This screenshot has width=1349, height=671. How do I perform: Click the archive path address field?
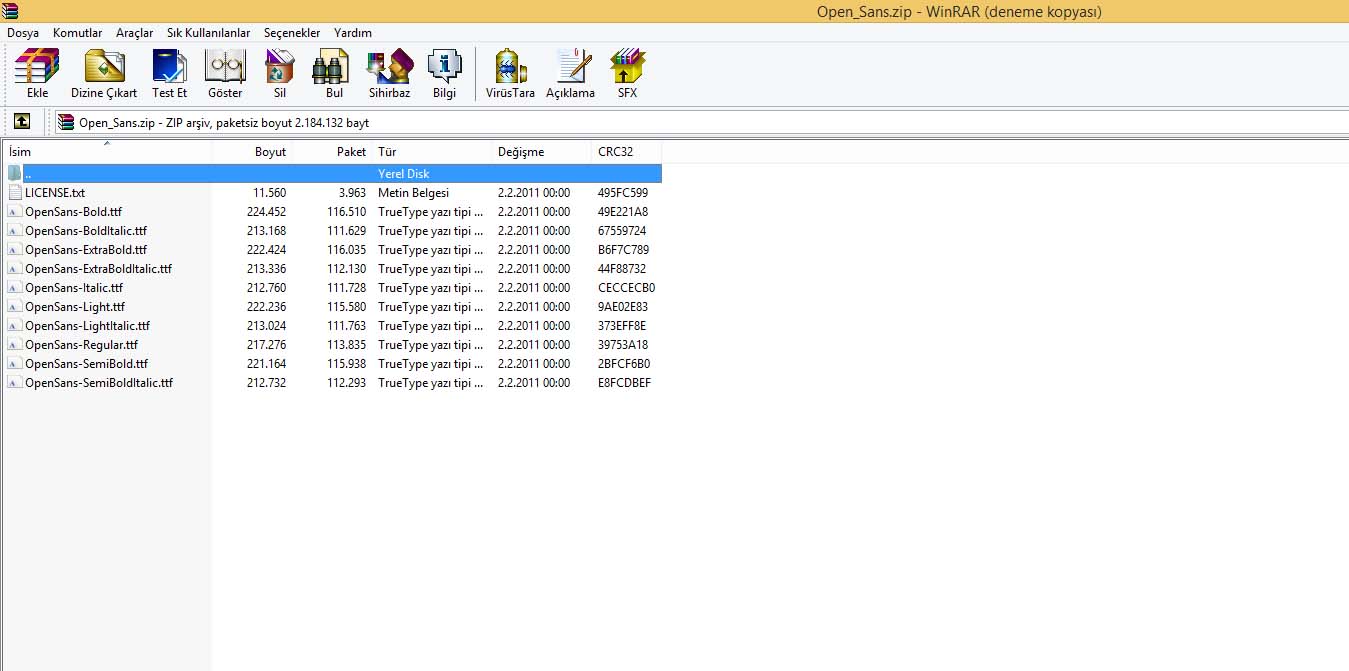(x=700, y=122)
